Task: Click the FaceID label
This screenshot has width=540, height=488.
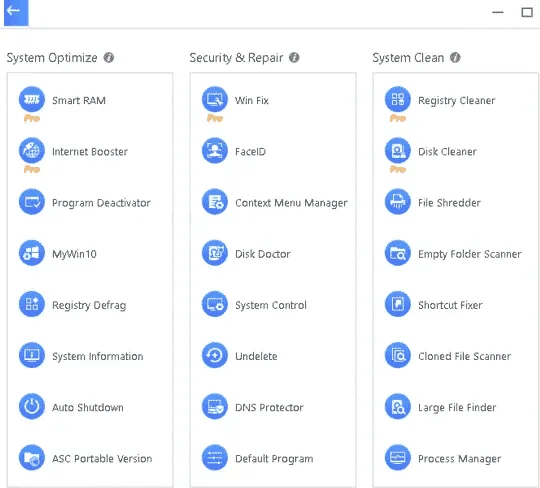Action: (250, 152)
